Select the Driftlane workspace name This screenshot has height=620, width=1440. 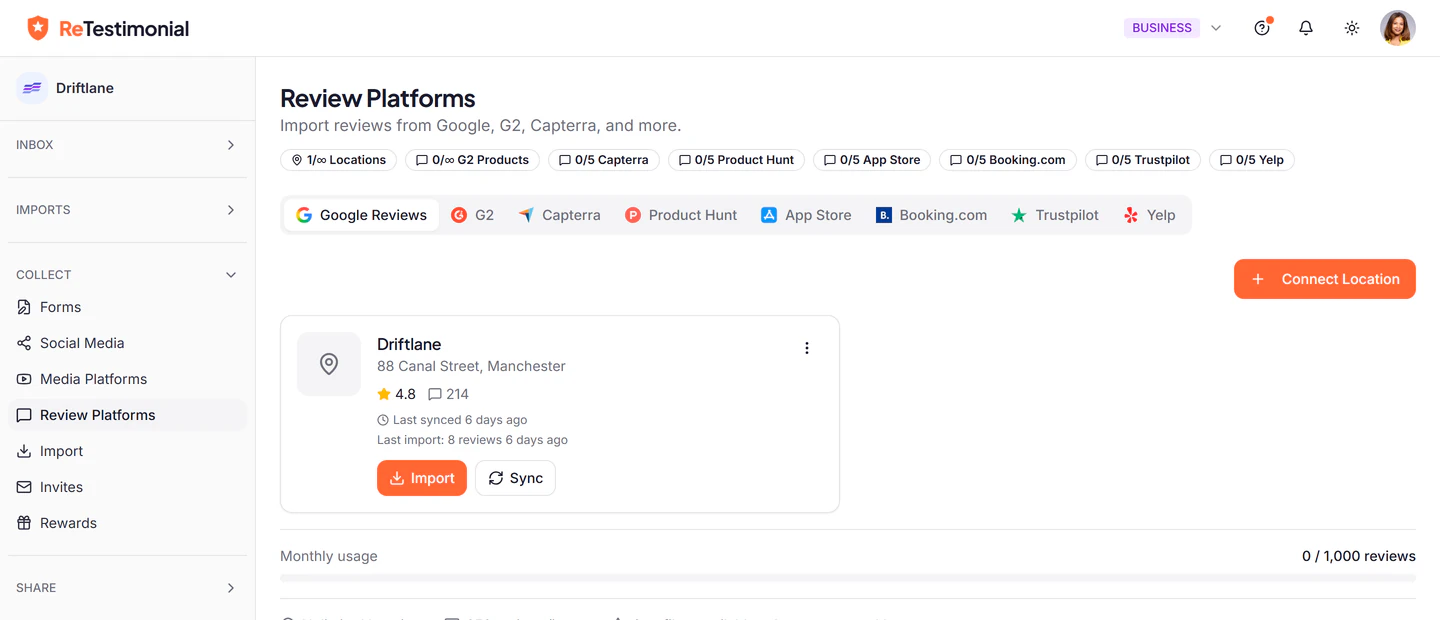(x=85, y=88)
